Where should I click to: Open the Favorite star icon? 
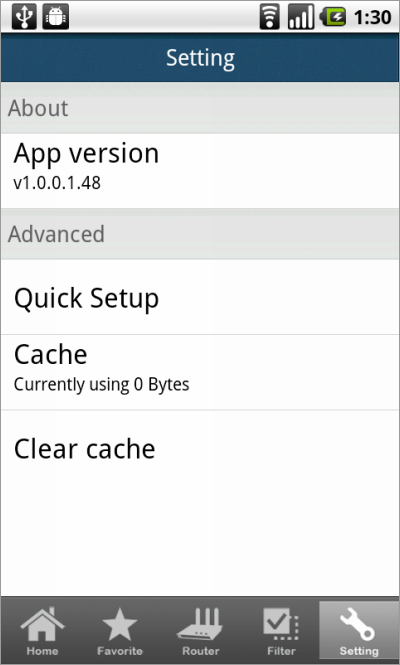click(120, 625)
